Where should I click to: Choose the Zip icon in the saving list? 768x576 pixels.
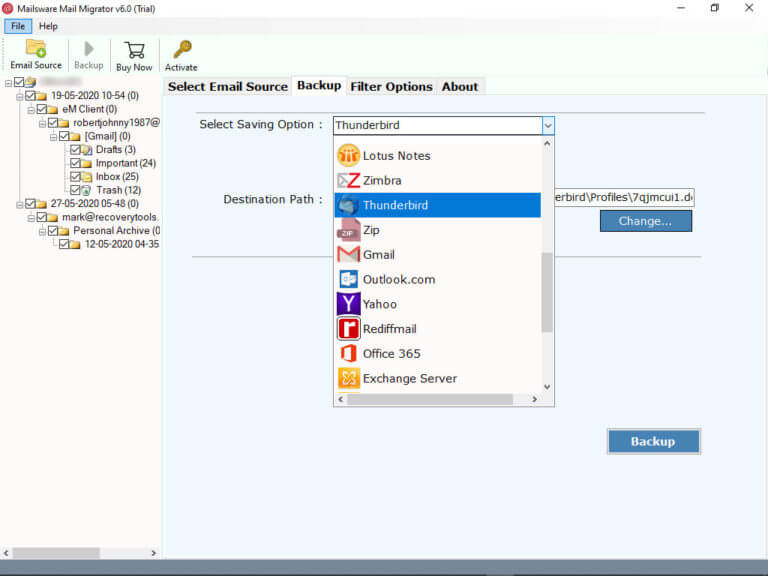coord(348,230)
